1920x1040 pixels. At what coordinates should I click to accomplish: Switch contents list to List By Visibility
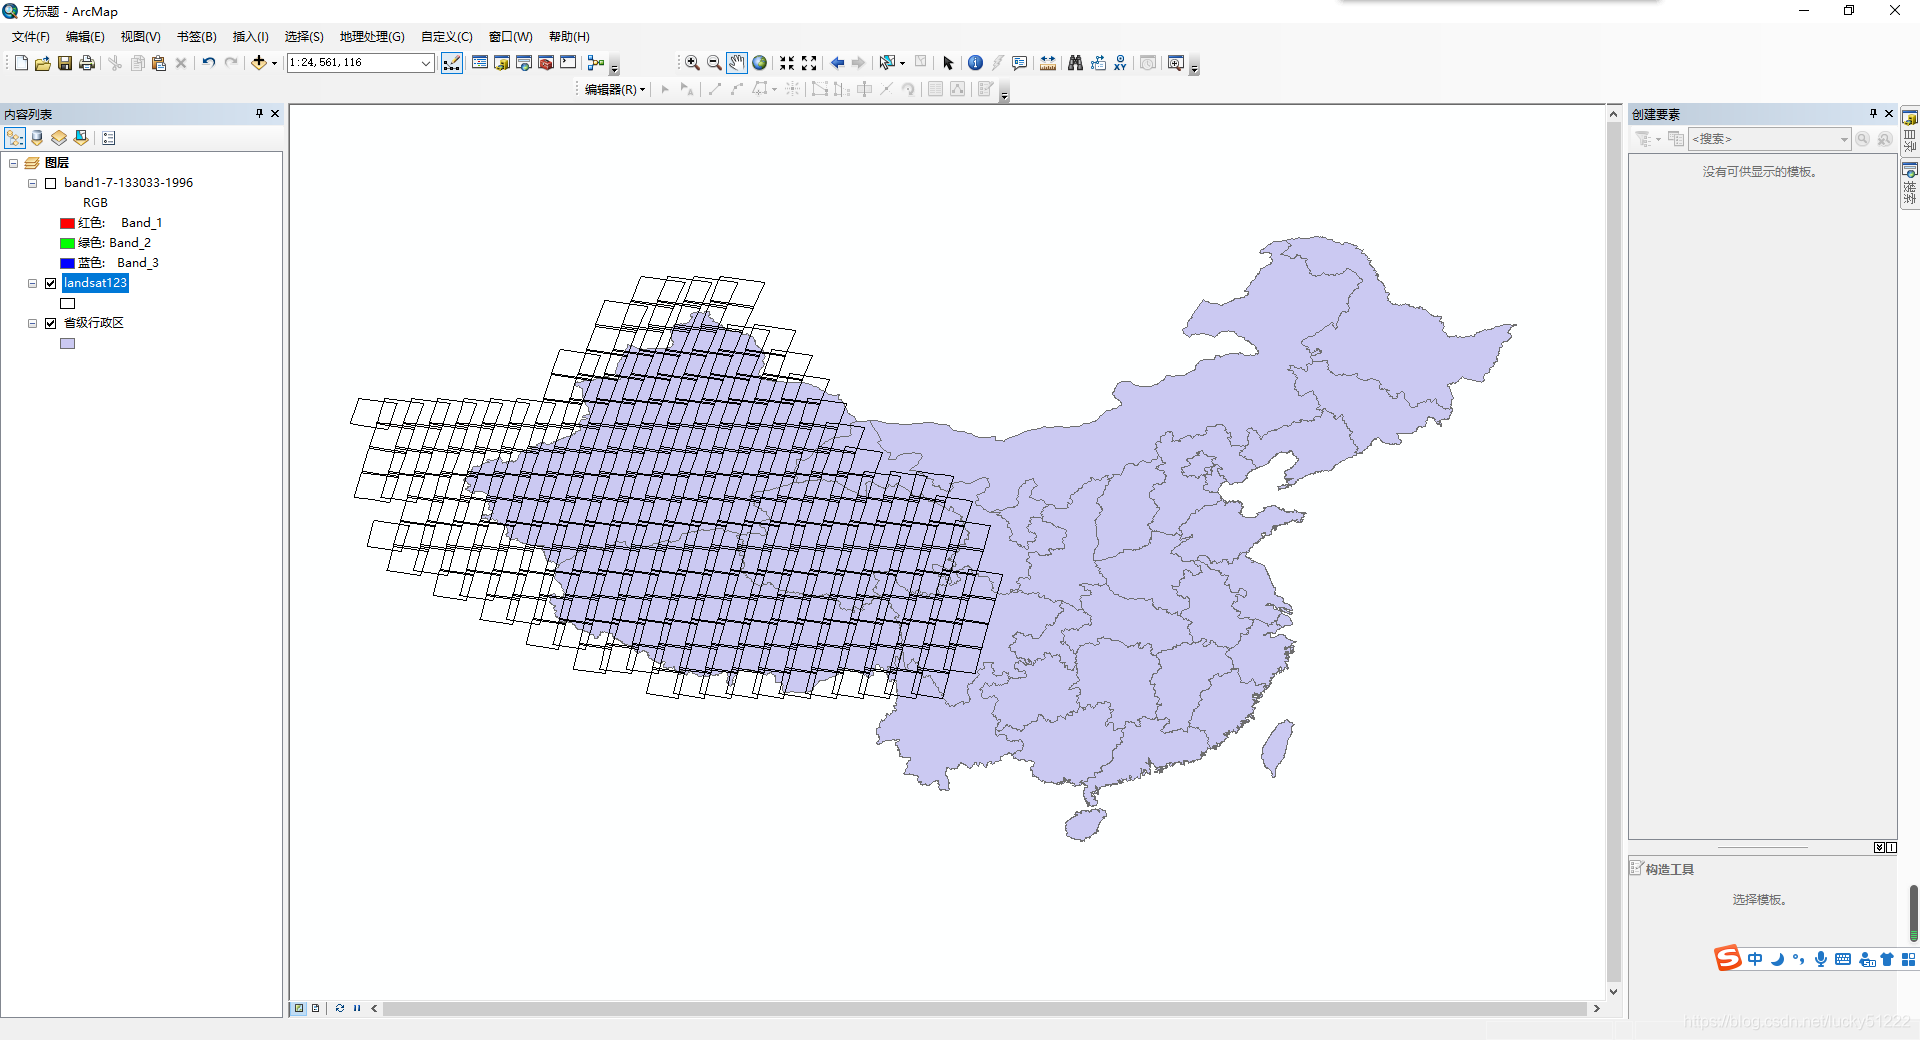[x=59, y=138]
